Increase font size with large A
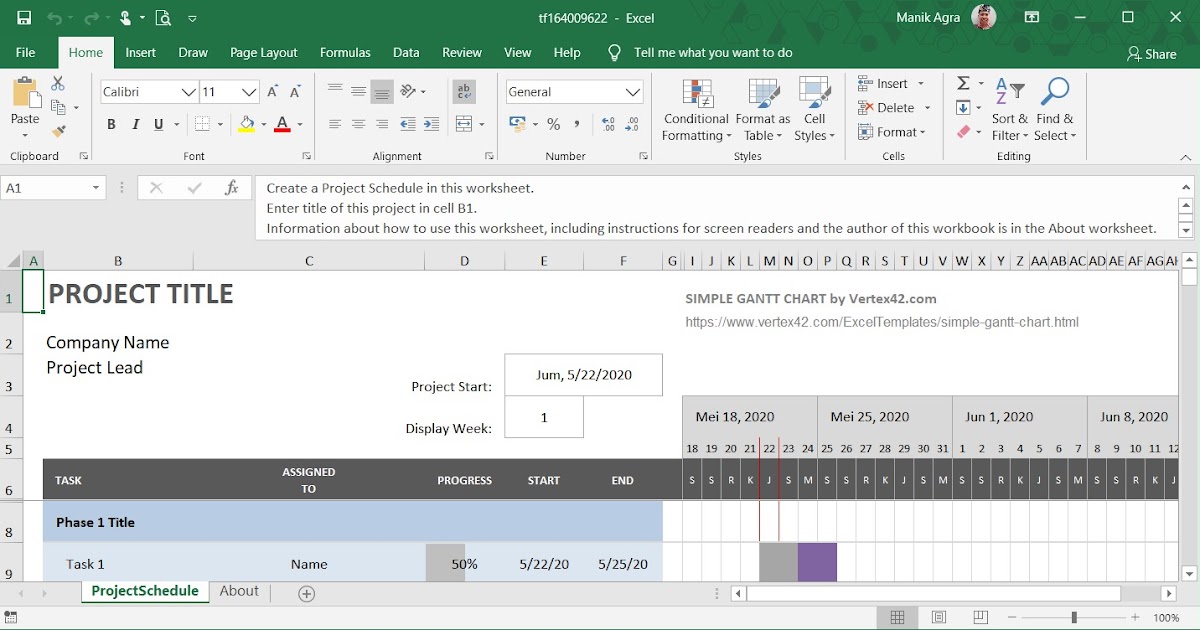The height and width of the screenshot is (630, 1200). [273, 92]
